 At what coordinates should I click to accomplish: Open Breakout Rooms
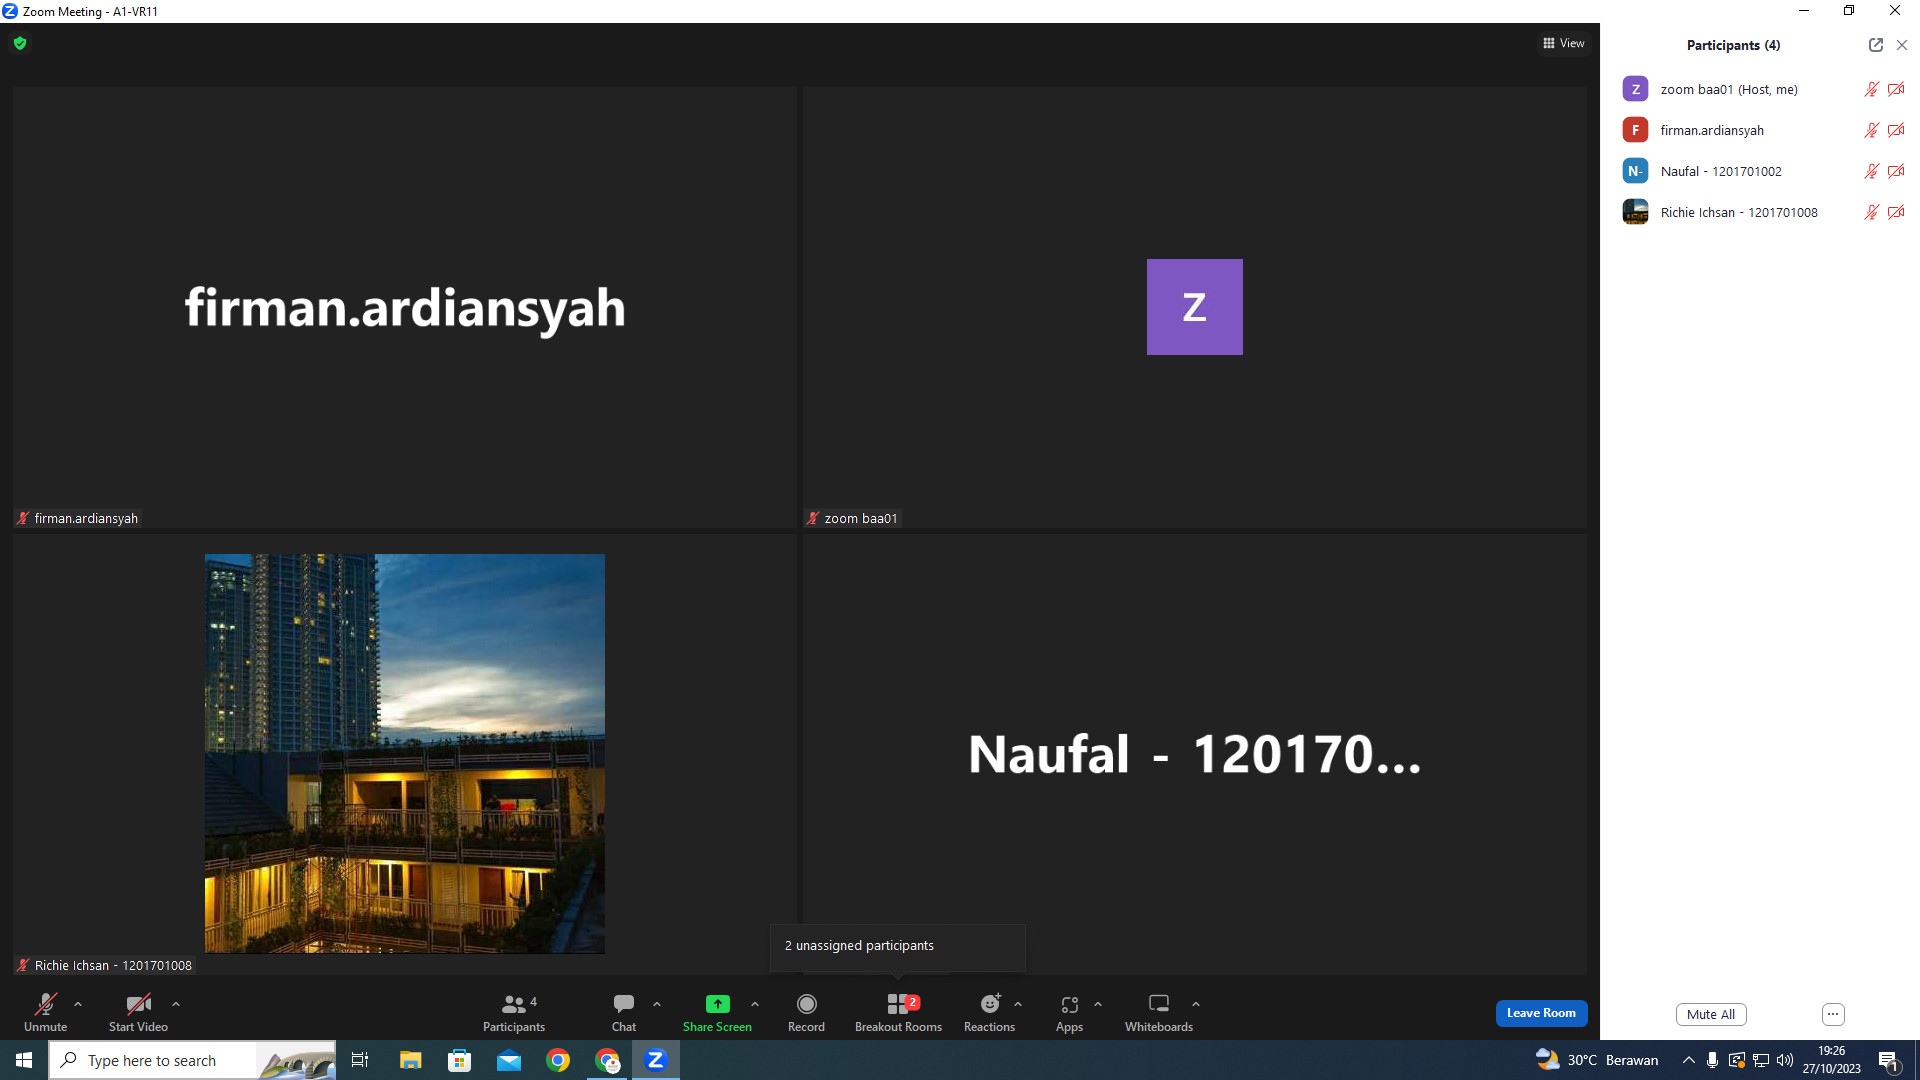click(x=898, y=1012)
